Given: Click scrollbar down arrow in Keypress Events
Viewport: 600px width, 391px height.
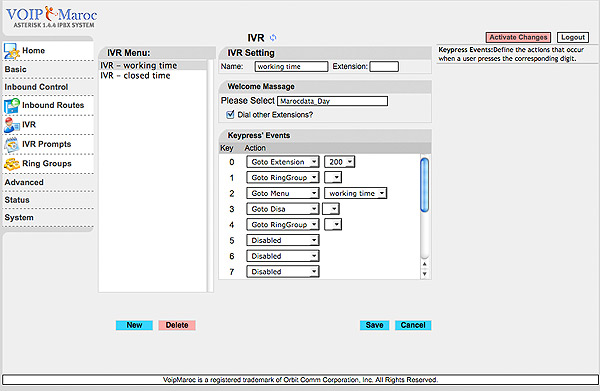Looking at the screenshot, I should [x=424, y=274].
